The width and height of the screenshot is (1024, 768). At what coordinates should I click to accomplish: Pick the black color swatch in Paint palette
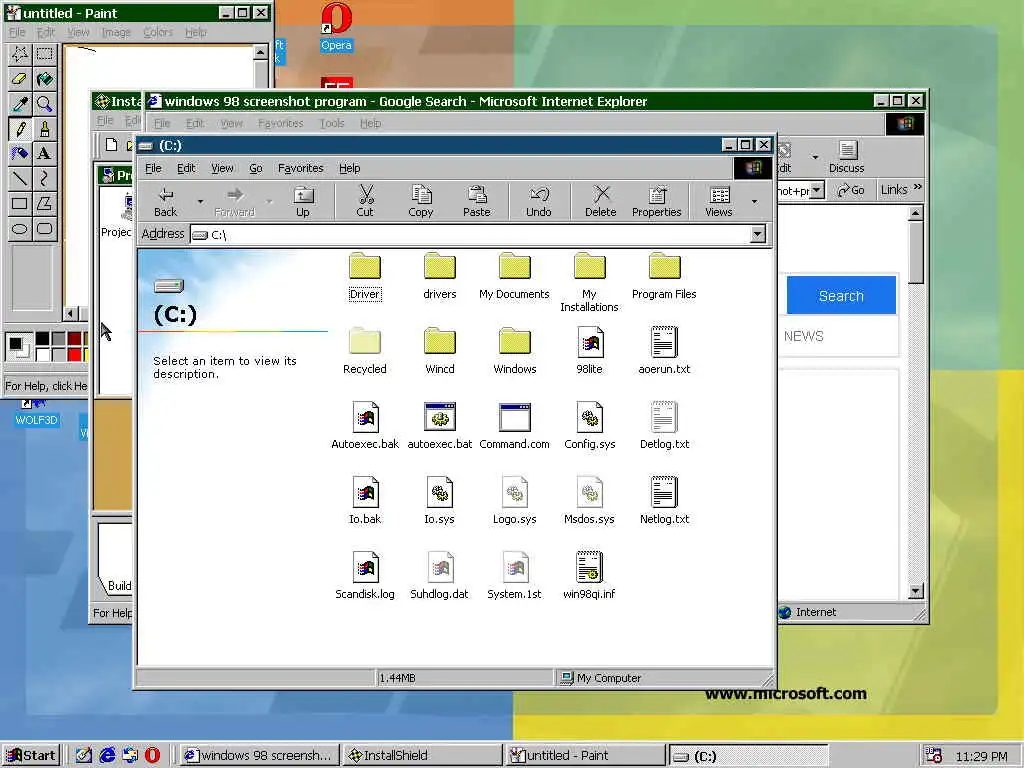coord(42,338)
